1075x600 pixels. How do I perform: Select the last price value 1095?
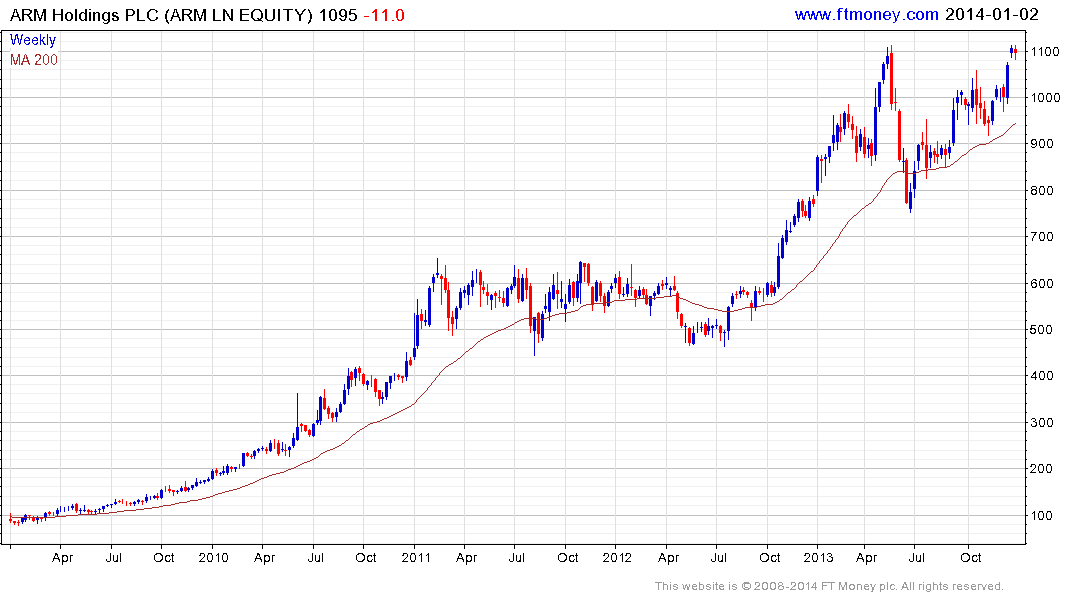338,15
